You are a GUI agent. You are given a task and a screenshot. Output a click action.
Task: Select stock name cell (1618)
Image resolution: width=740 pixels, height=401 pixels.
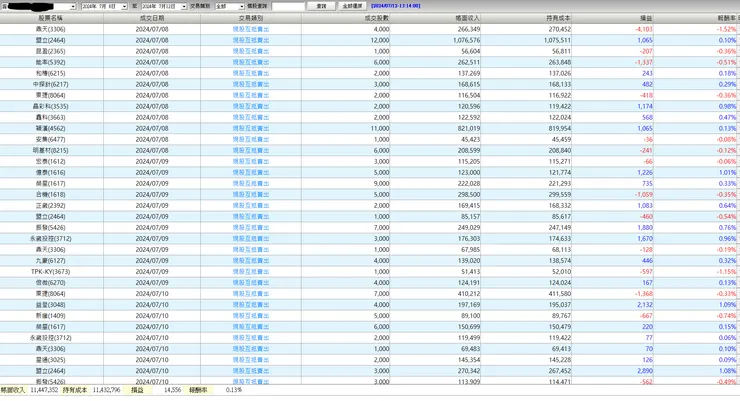50,194
